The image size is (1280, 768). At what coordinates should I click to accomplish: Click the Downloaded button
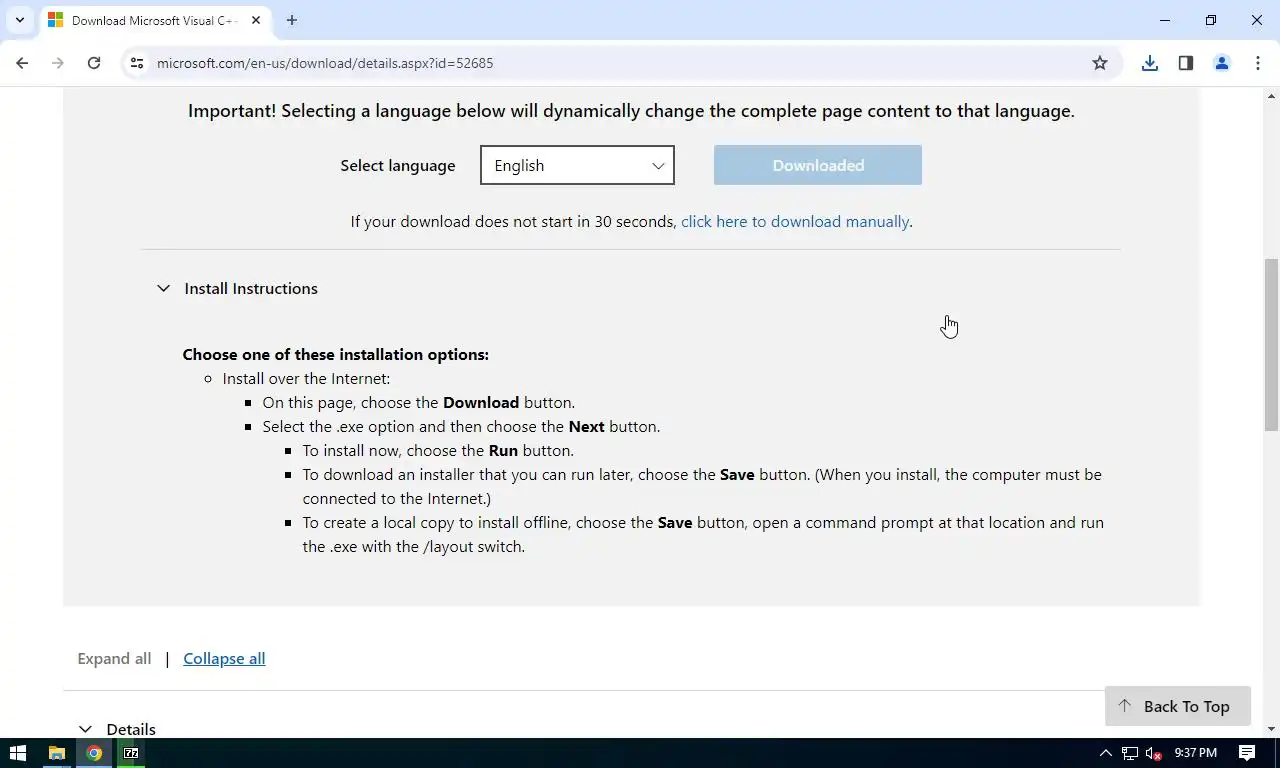818,165
